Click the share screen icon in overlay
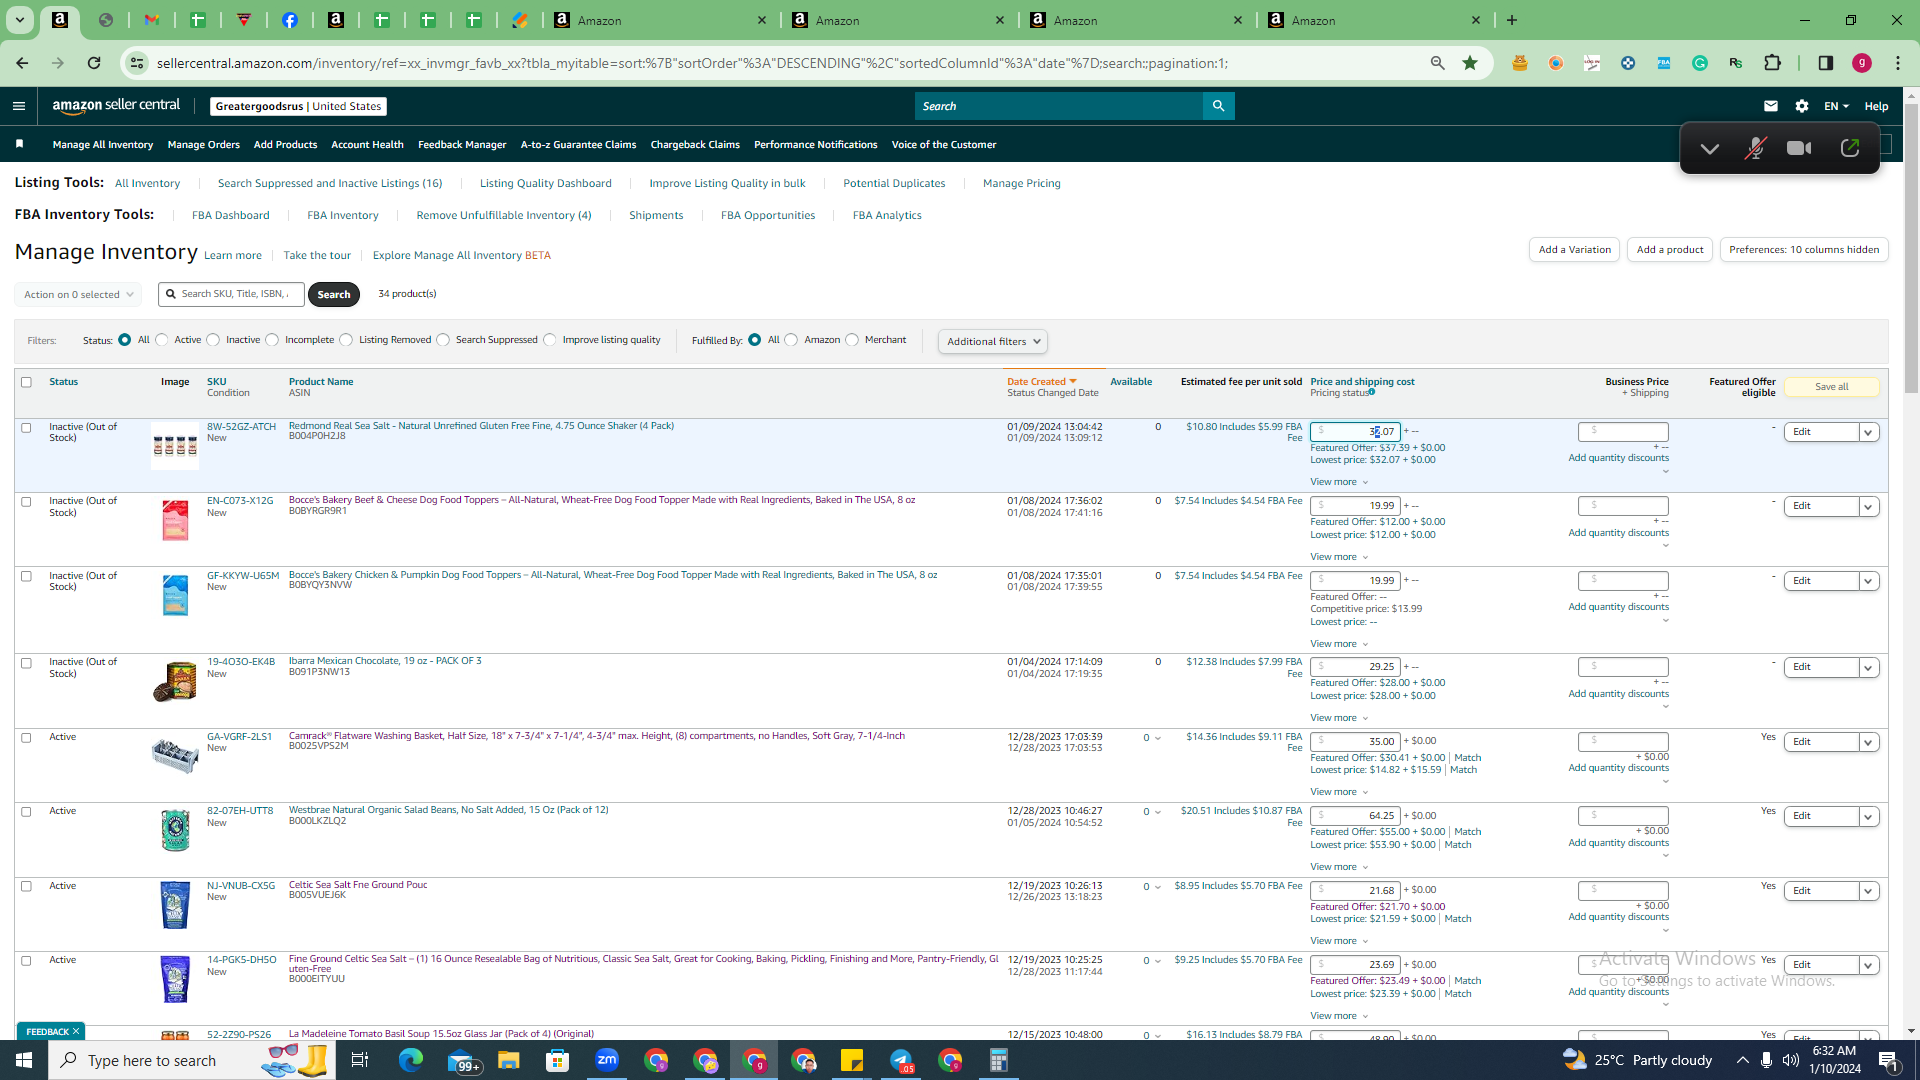 1850,149
